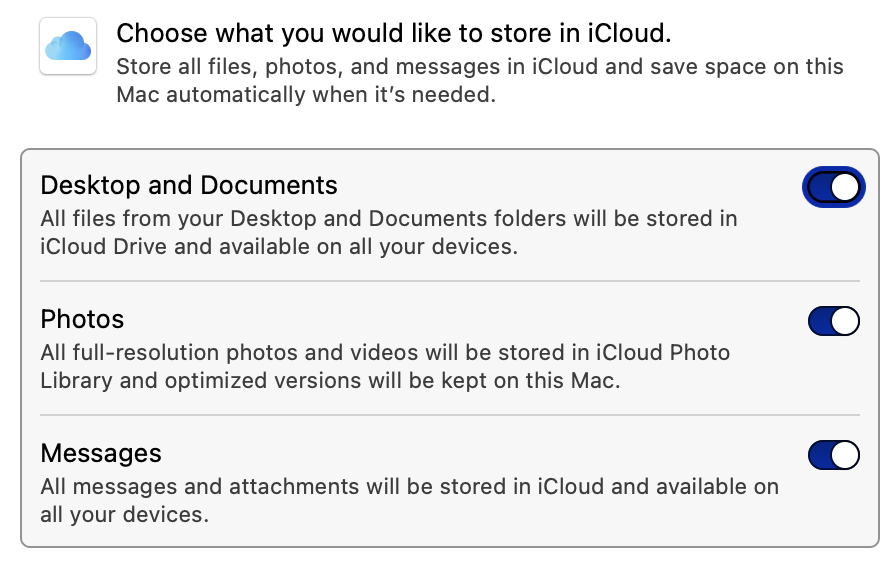Click the "Choose what you would like to store" heading
892x562 pixels.
tap(393, 33)
